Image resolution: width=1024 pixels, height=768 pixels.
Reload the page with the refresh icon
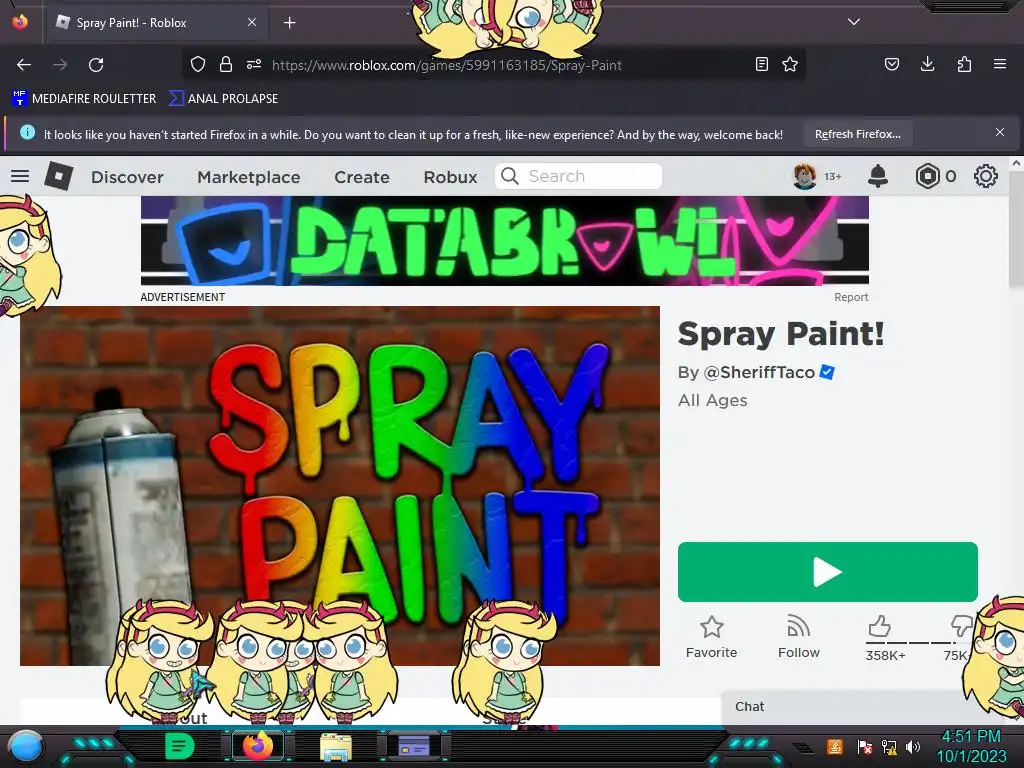[96, 65]
